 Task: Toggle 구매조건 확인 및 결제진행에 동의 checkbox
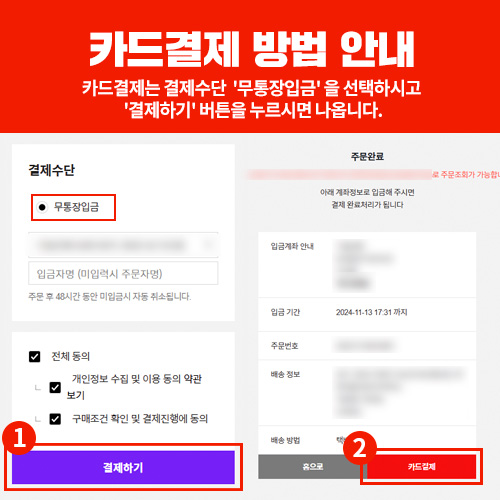[x=55, y=419]
